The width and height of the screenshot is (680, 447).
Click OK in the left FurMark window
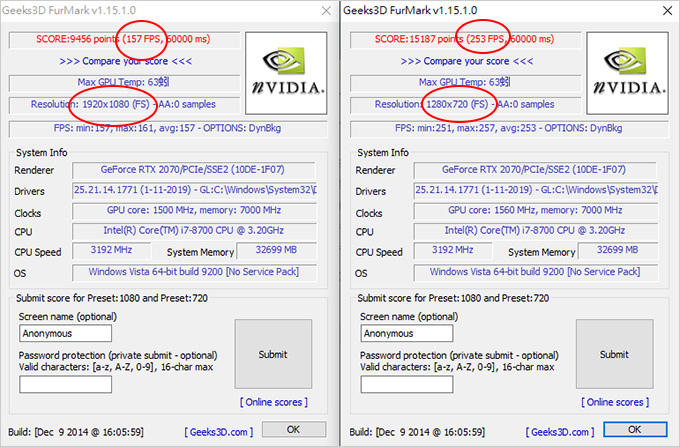click(x=294, y=429)
